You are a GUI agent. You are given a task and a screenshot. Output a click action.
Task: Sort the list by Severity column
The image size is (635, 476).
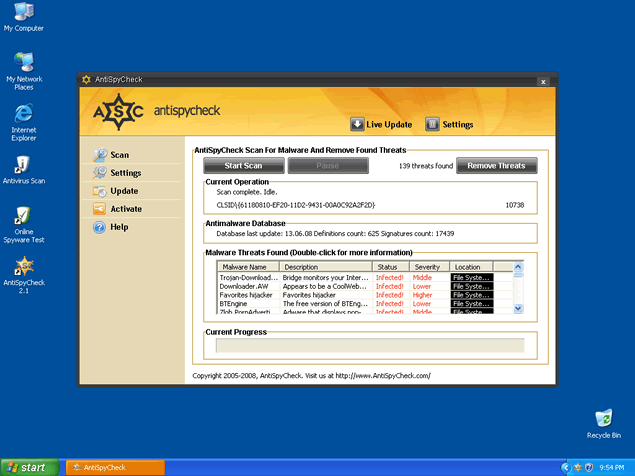click(x=427, y=267)
